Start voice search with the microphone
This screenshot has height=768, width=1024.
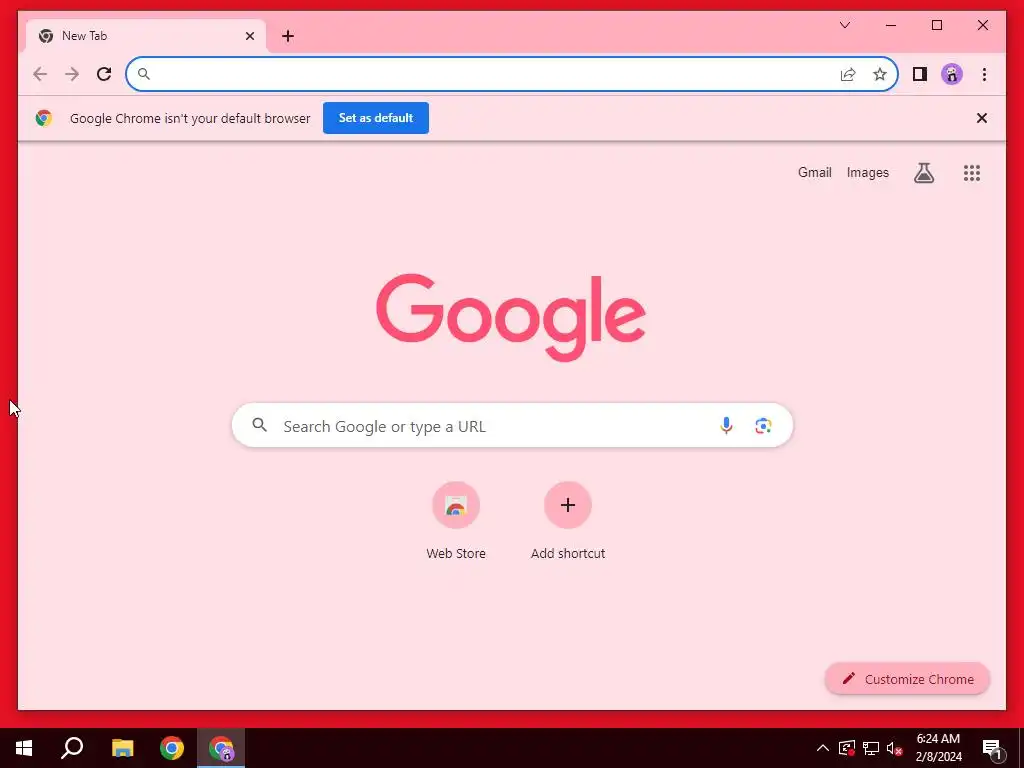(x=726, y=426)
